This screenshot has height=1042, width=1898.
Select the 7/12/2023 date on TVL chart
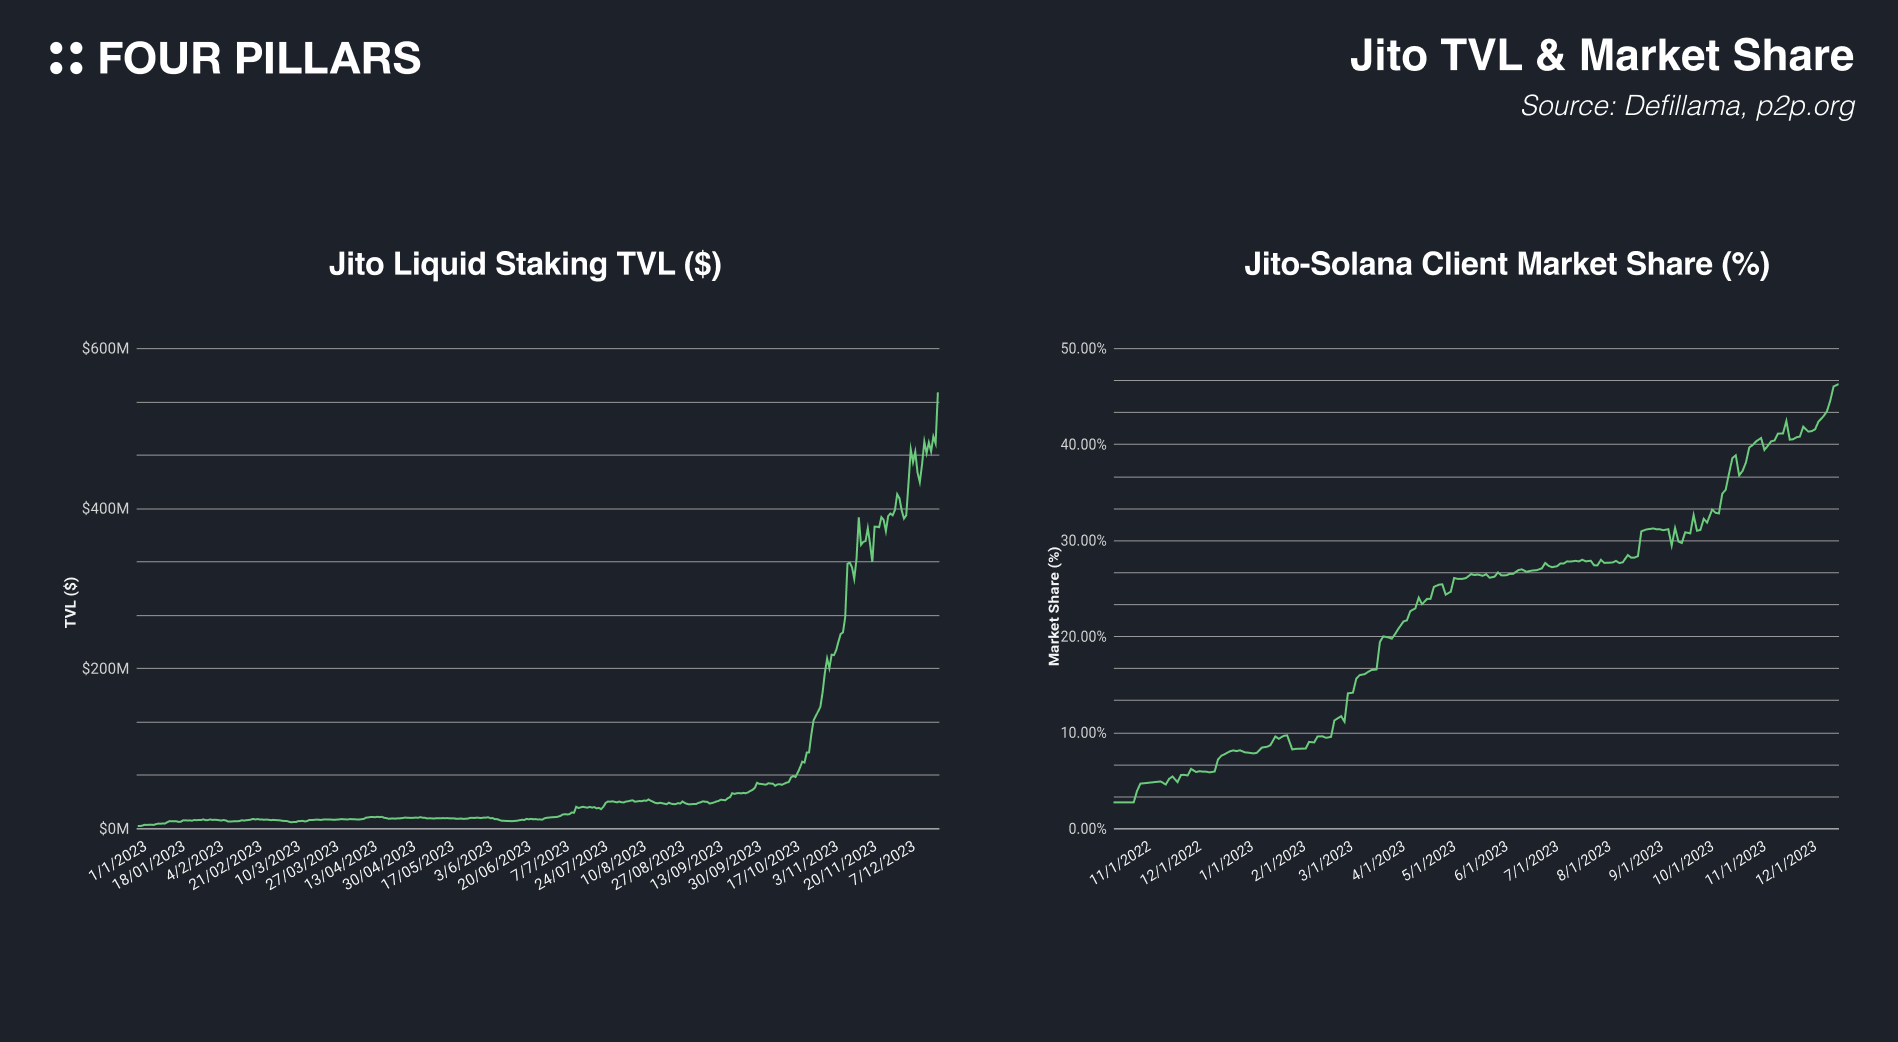coord(883,863)
